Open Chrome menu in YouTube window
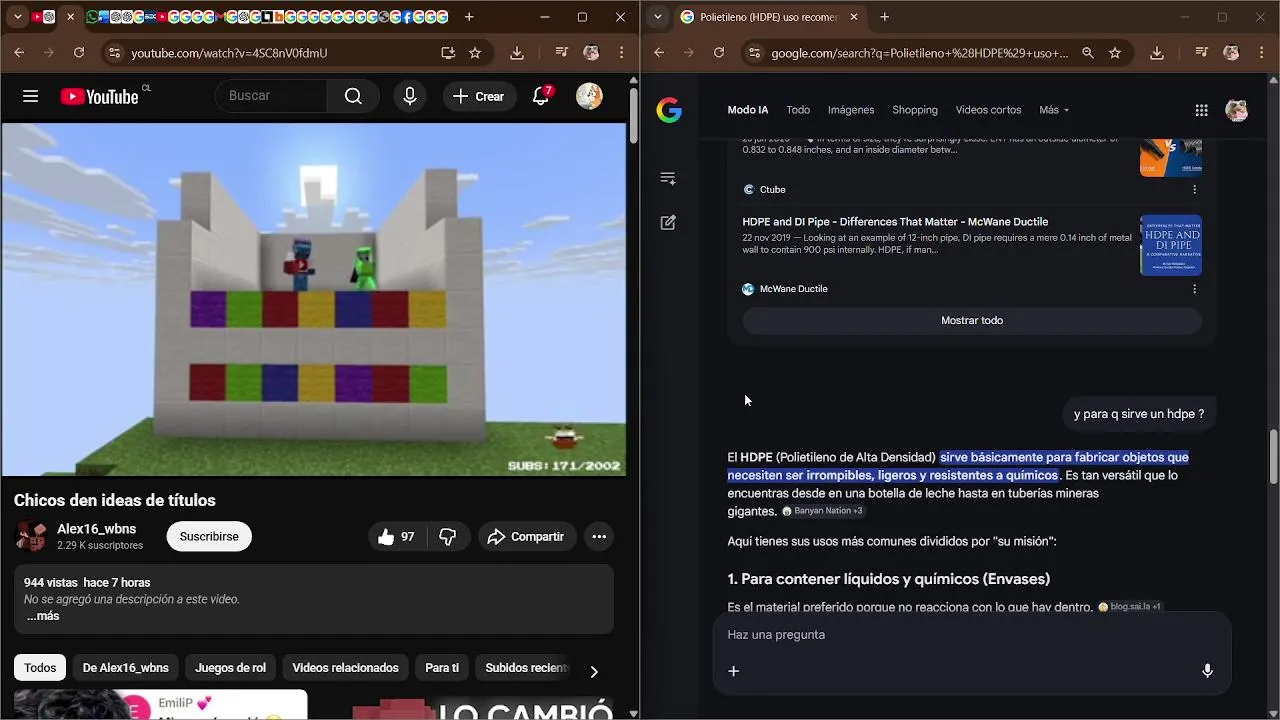This screenshot has width=1280, height=720. tap(622, 53)
